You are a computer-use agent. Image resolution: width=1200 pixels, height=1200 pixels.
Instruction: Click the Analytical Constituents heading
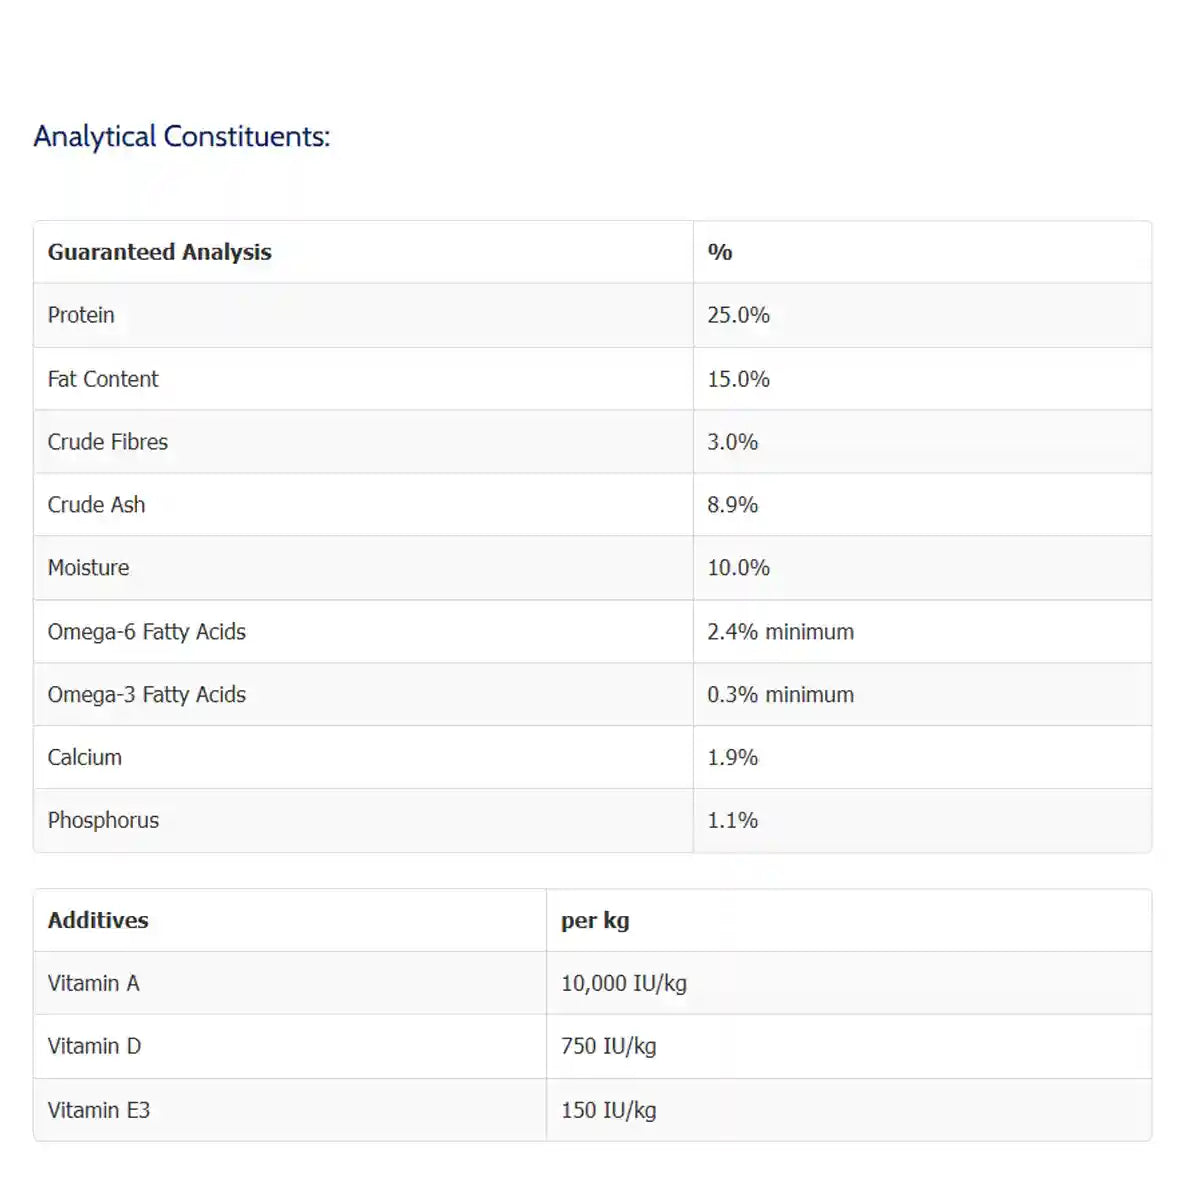click(181, 136)
